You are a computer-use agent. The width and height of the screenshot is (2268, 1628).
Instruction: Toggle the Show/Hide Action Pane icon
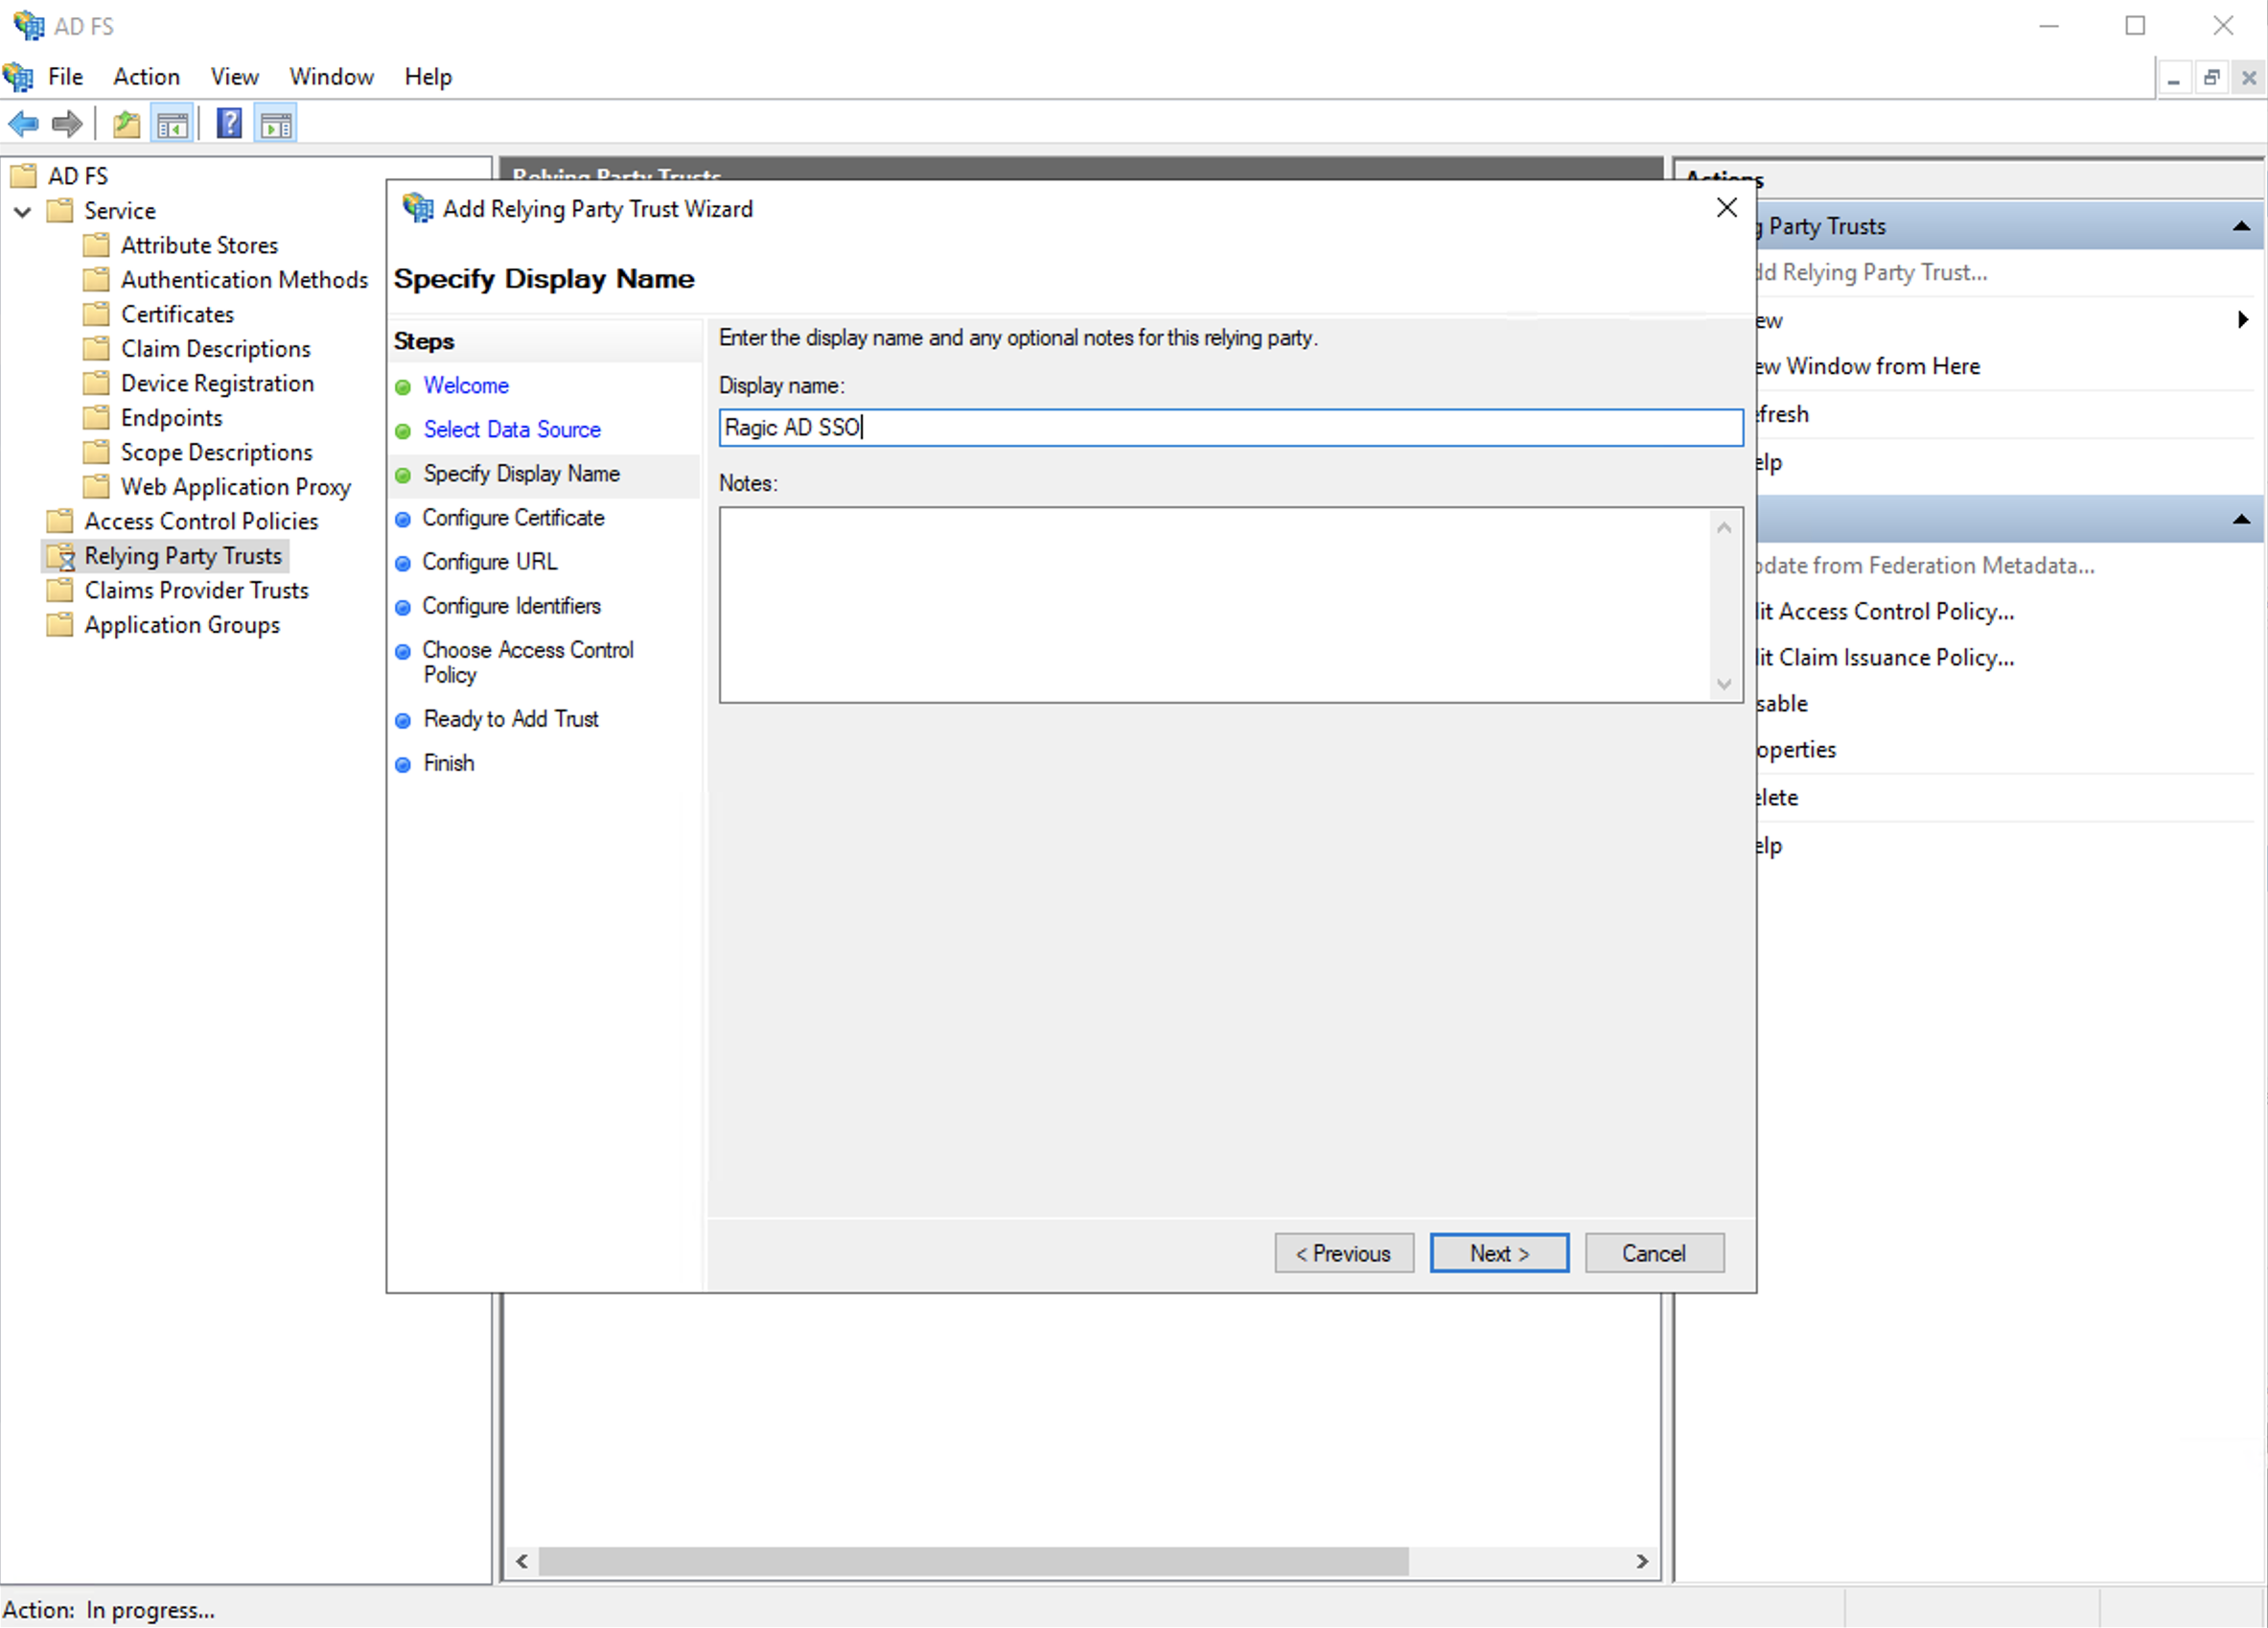point(275,124)
